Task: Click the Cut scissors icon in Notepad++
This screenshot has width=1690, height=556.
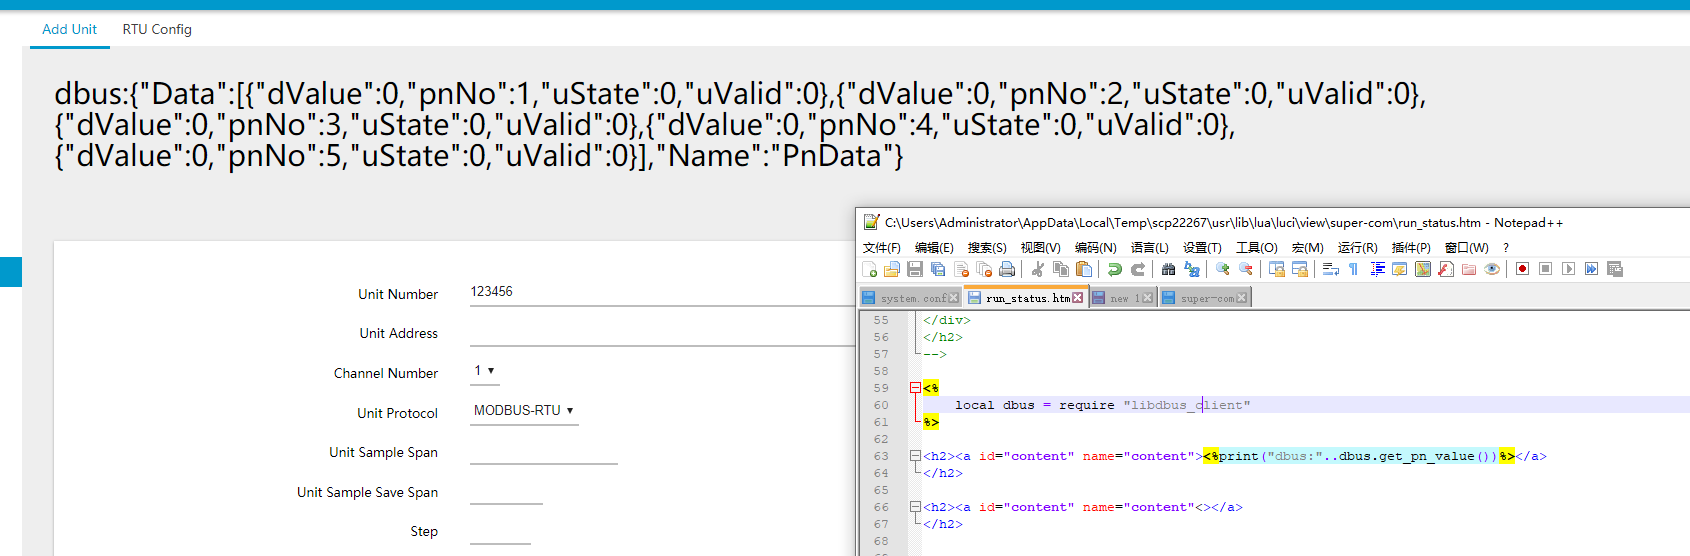Action: (x=1038, y=269)
